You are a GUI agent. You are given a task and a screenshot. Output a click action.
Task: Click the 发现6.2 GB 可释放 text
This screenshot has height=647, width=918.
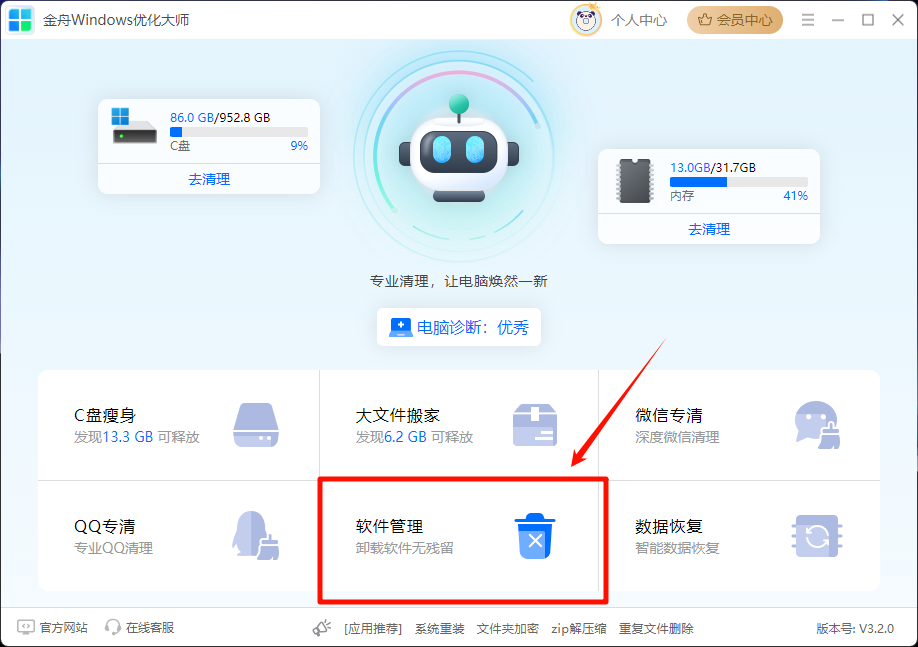click(414, 437)
